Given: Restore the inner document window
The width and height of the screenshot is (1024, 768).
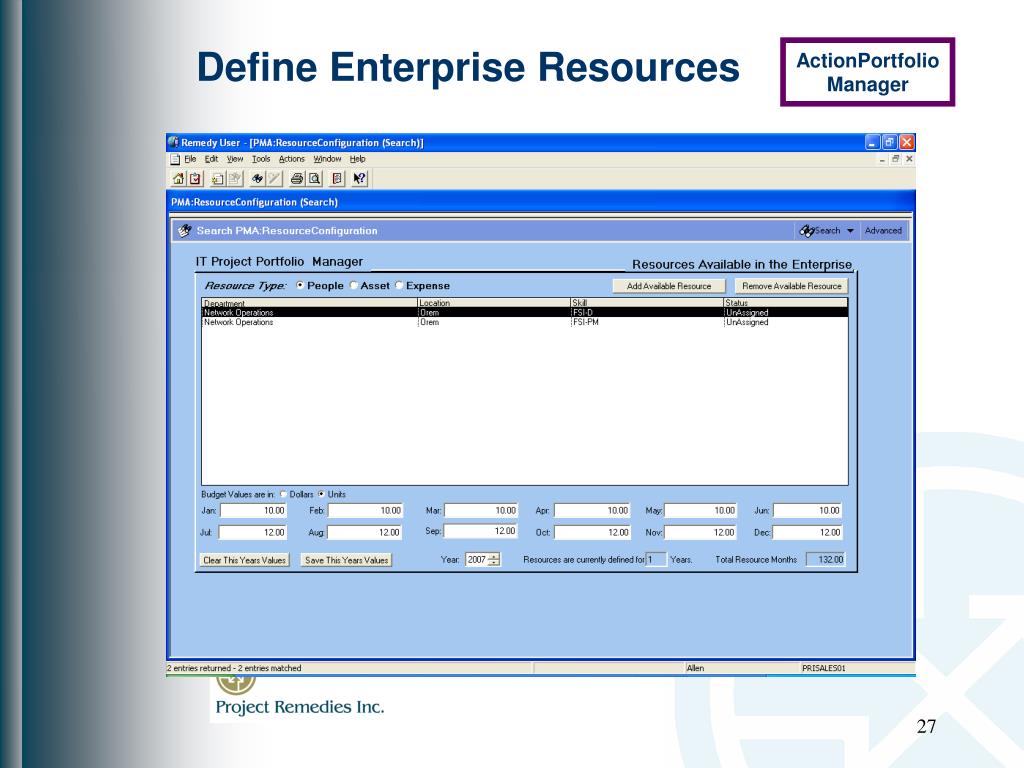Looking at the screenshot, I should (896, 159).
